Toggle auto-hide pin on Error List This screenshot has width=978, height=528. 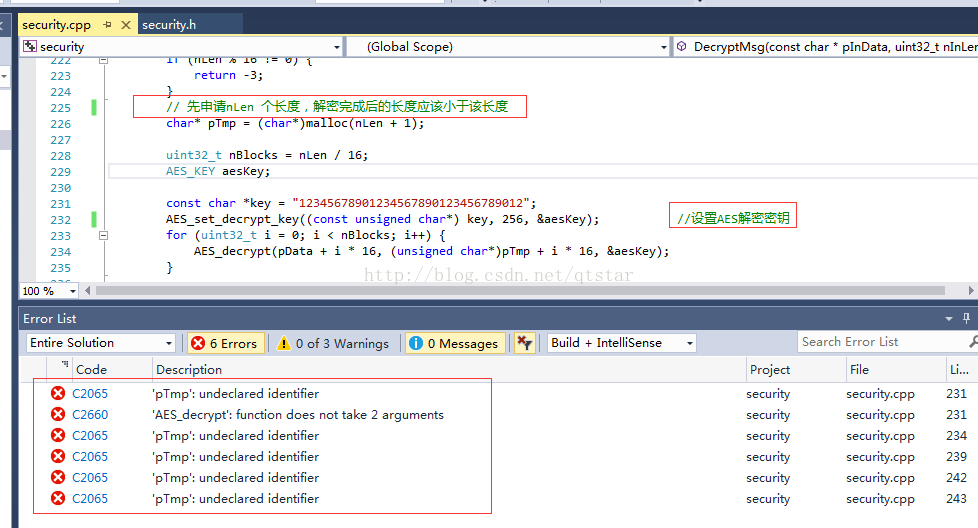coord(966,319)
